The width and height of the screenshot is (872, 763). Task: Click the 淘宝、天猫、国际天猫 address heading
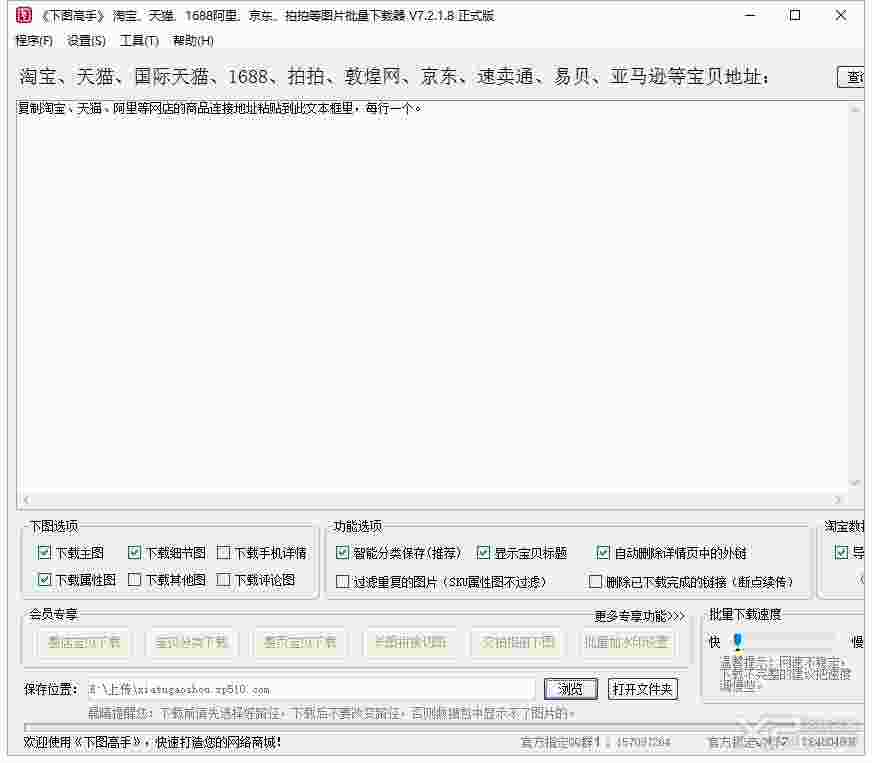pos(394,77)
